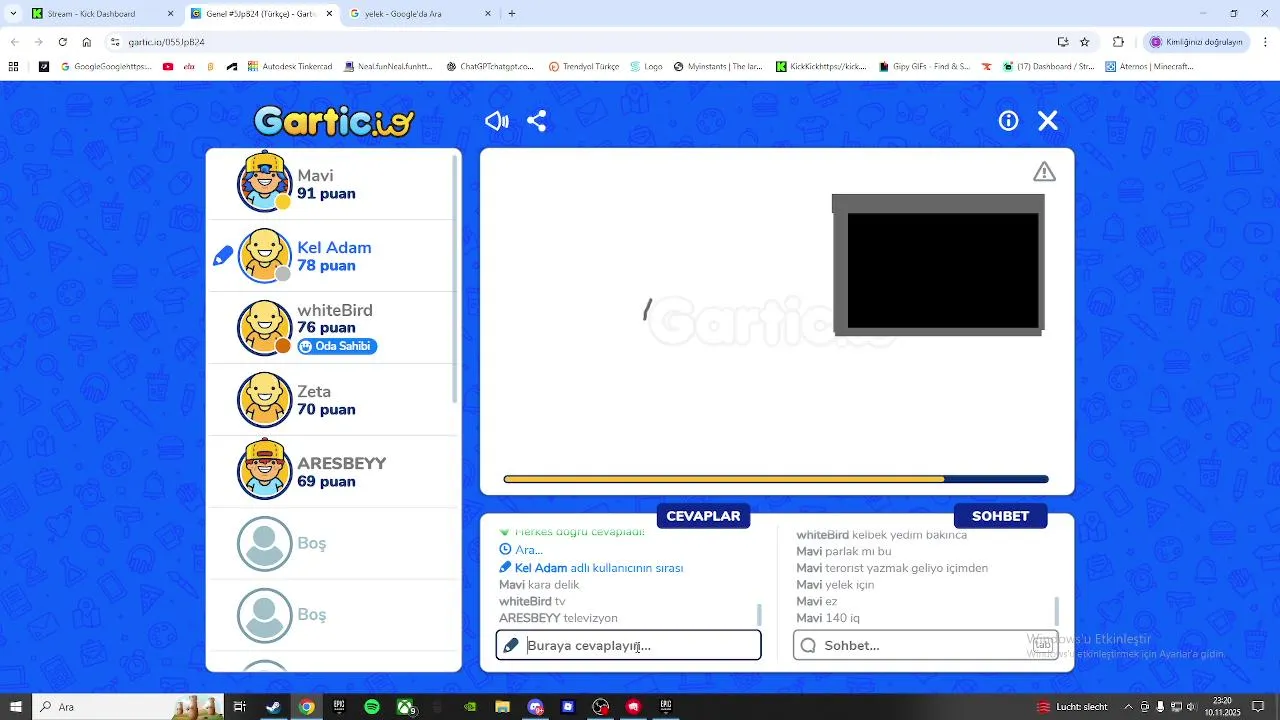
Task: Show hidden system tray icons
Action: pyautogui.click(x=1129, y=707)
